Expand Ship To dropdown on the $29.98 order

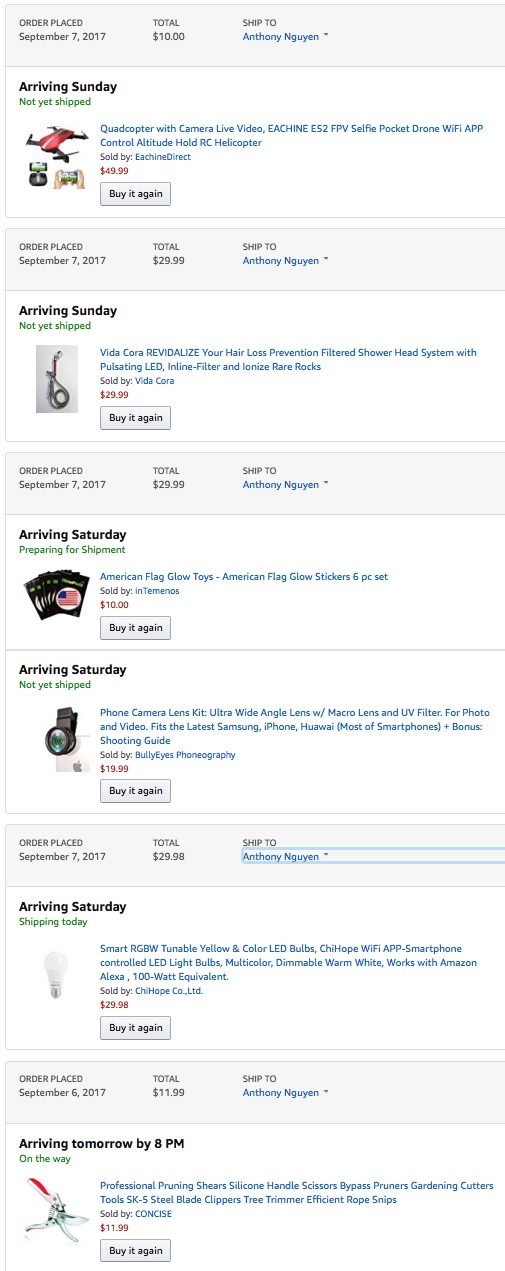click(286, 857)
